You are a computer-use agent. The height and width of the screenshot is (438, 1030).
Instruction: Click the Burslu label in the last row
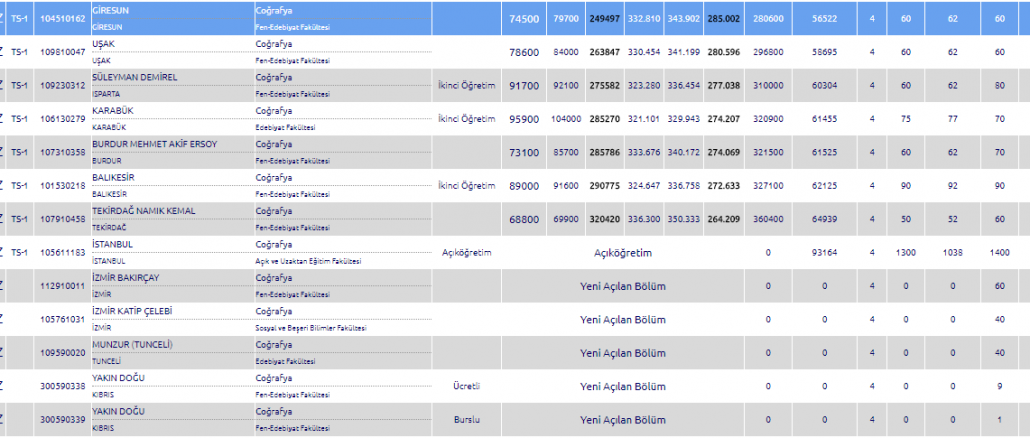click(x=468, y=420)
